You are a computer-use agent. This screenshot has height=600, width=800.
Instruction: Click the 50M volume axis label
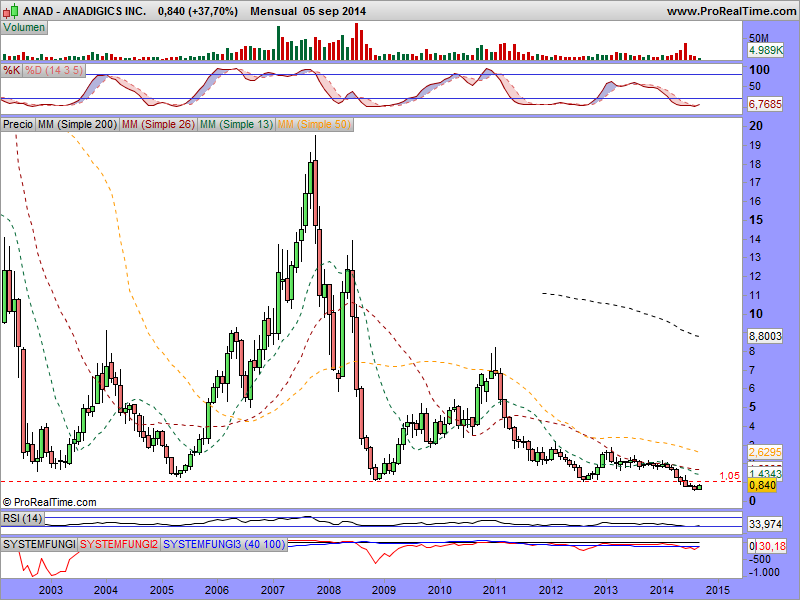point(759,38)
